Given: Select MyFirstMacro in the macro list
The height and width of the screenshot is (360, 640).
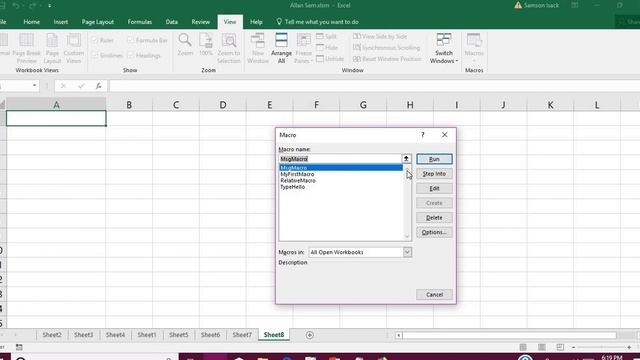Looking at the screenshot, I should (x=297, y=174).
